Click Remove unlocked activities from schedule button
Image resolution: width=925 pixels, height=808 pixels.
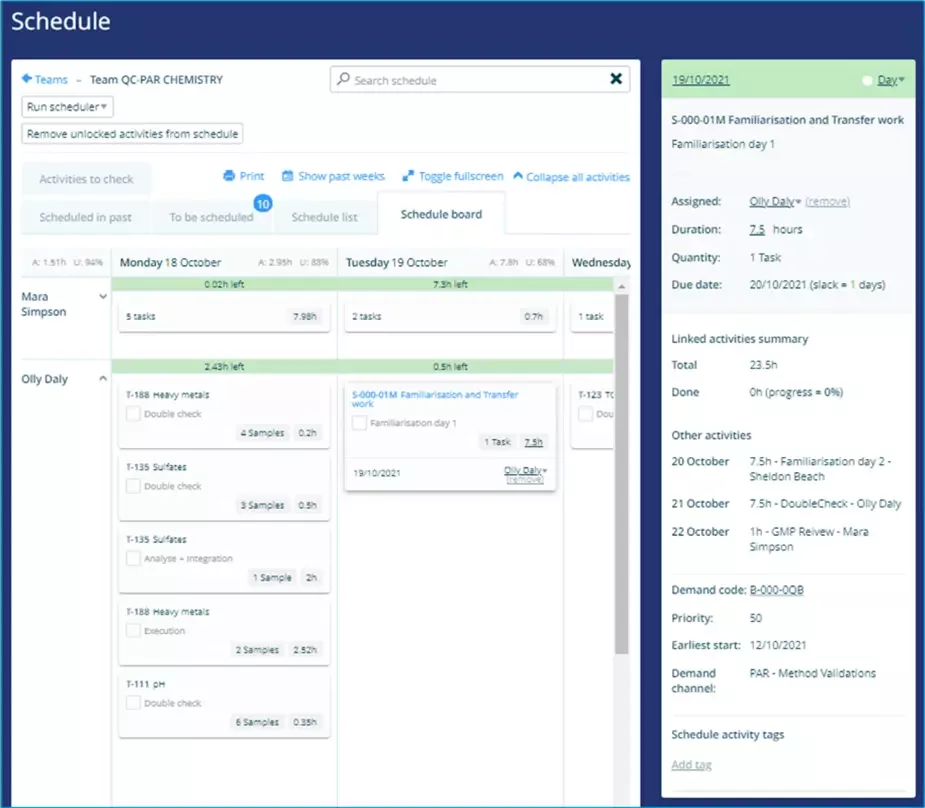click(x=132, y=134)
